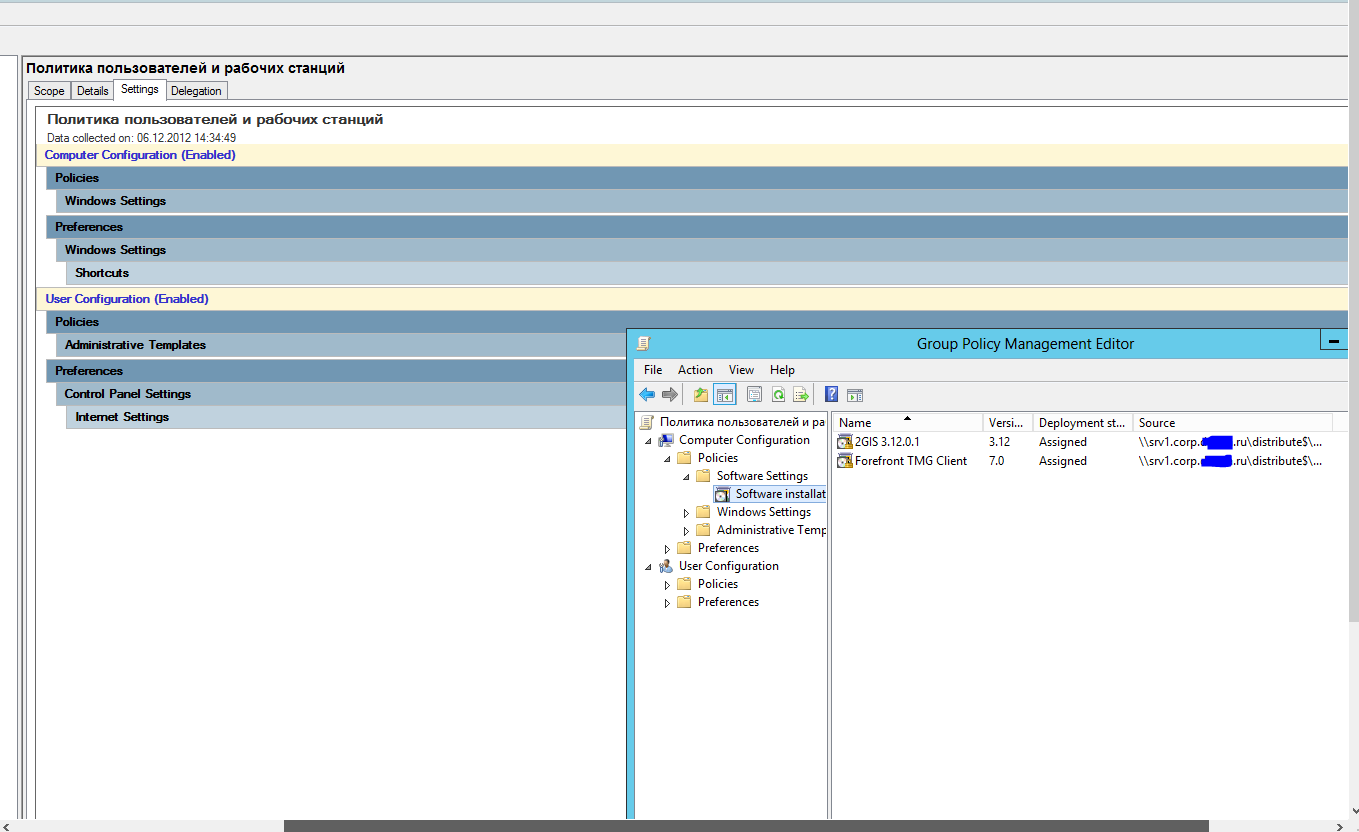Open Properties from the editor toolbar

[x=755, y=395]
